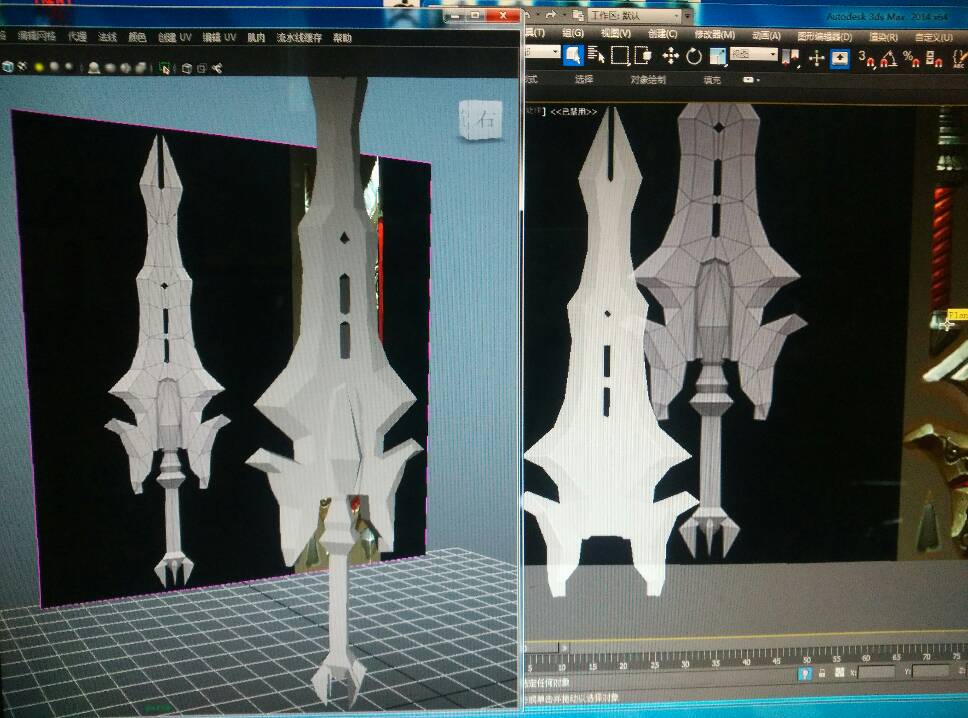
Task: Open the 渲染(R) menu
Action: [883, 38]
